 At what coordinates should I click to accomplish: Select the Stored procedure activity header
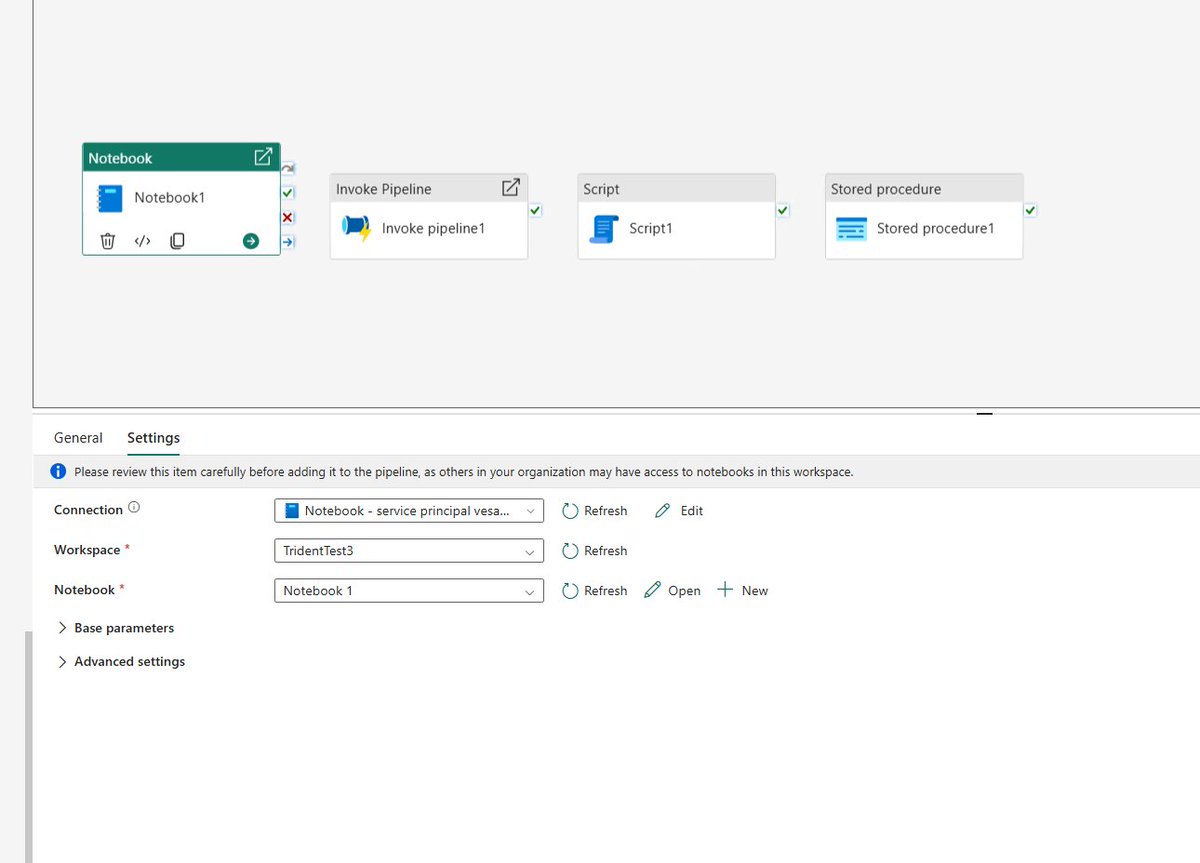(924, 188)
